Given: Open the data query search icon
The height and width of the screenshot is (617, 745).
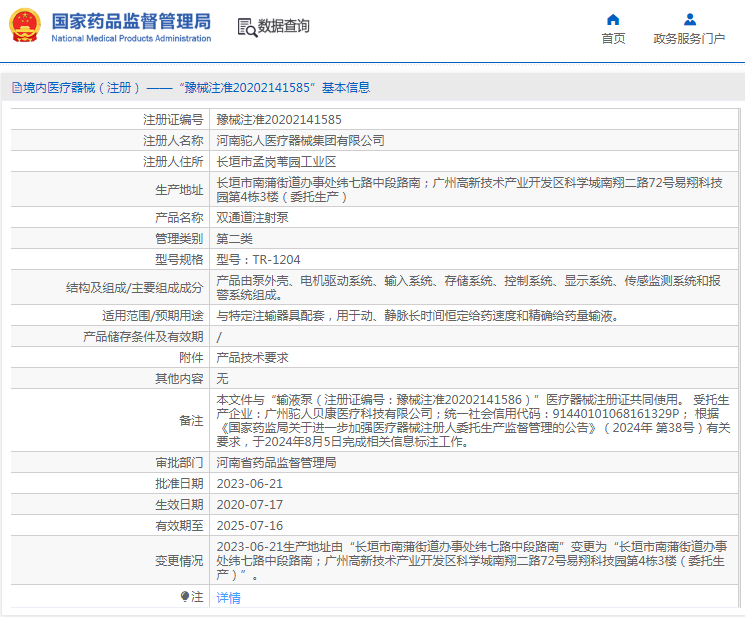Looking at the screenshot, I should [x=247, y=27].
